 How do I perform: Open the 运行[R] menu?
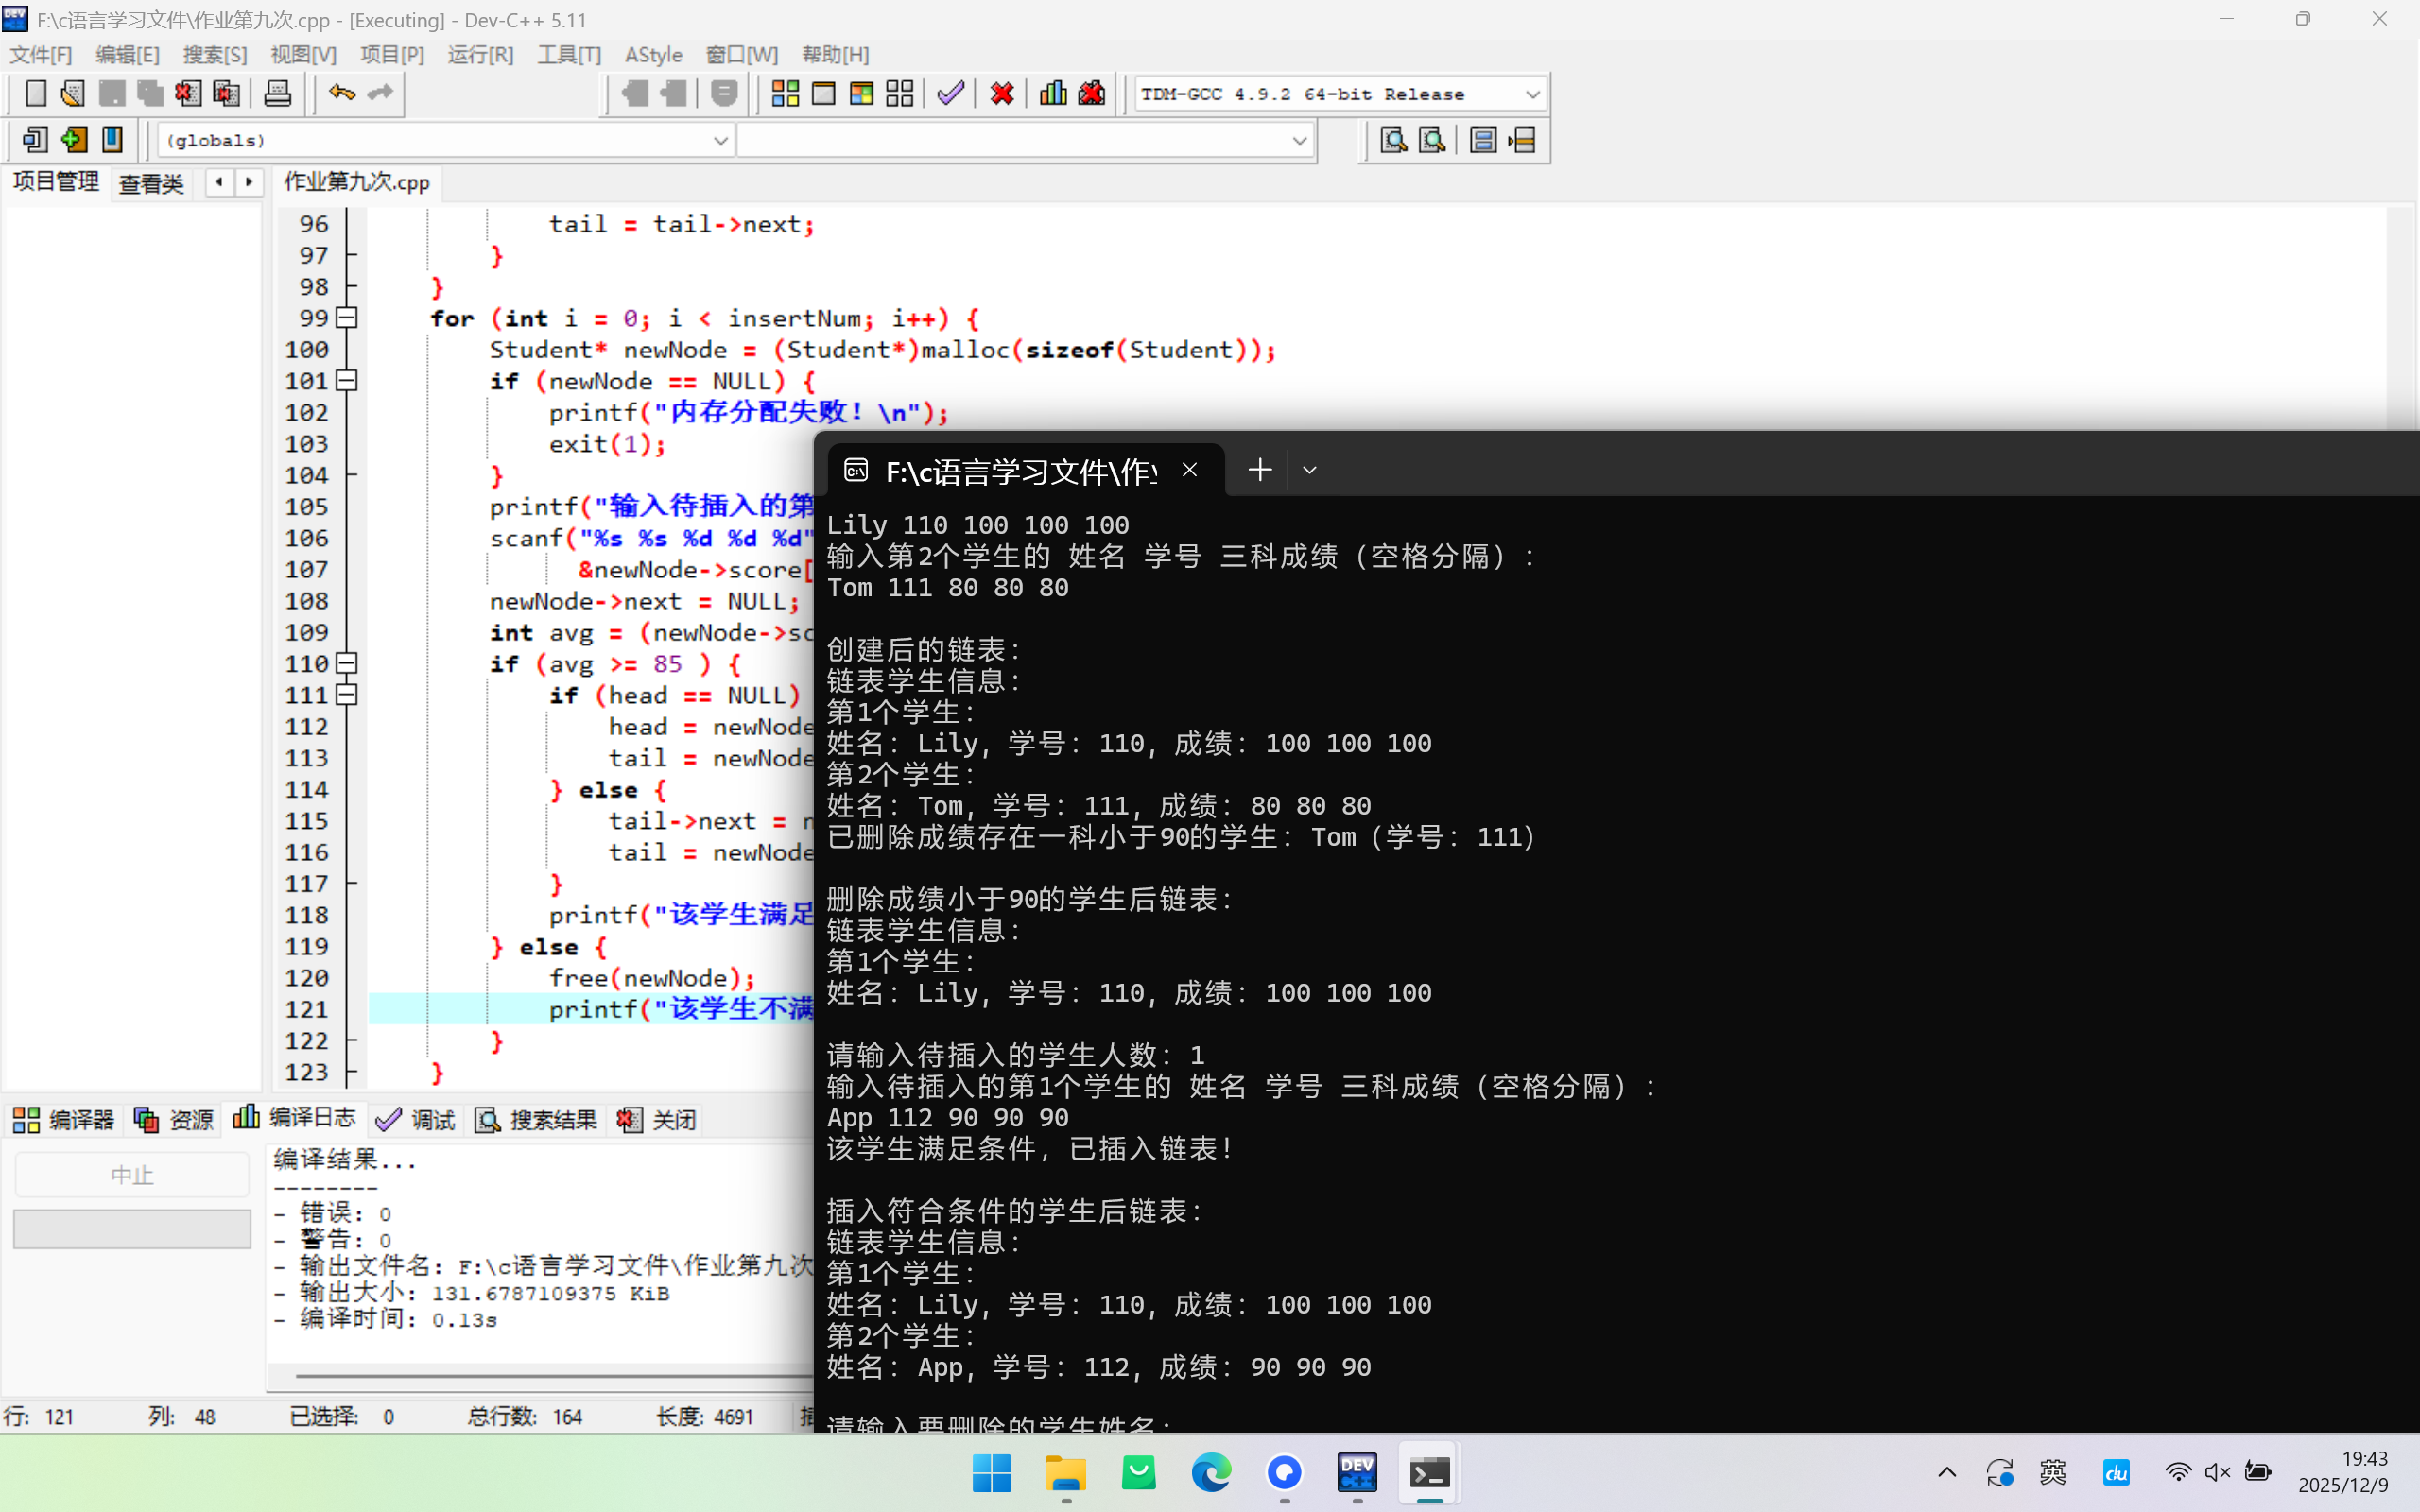click(x=480, y=55)
